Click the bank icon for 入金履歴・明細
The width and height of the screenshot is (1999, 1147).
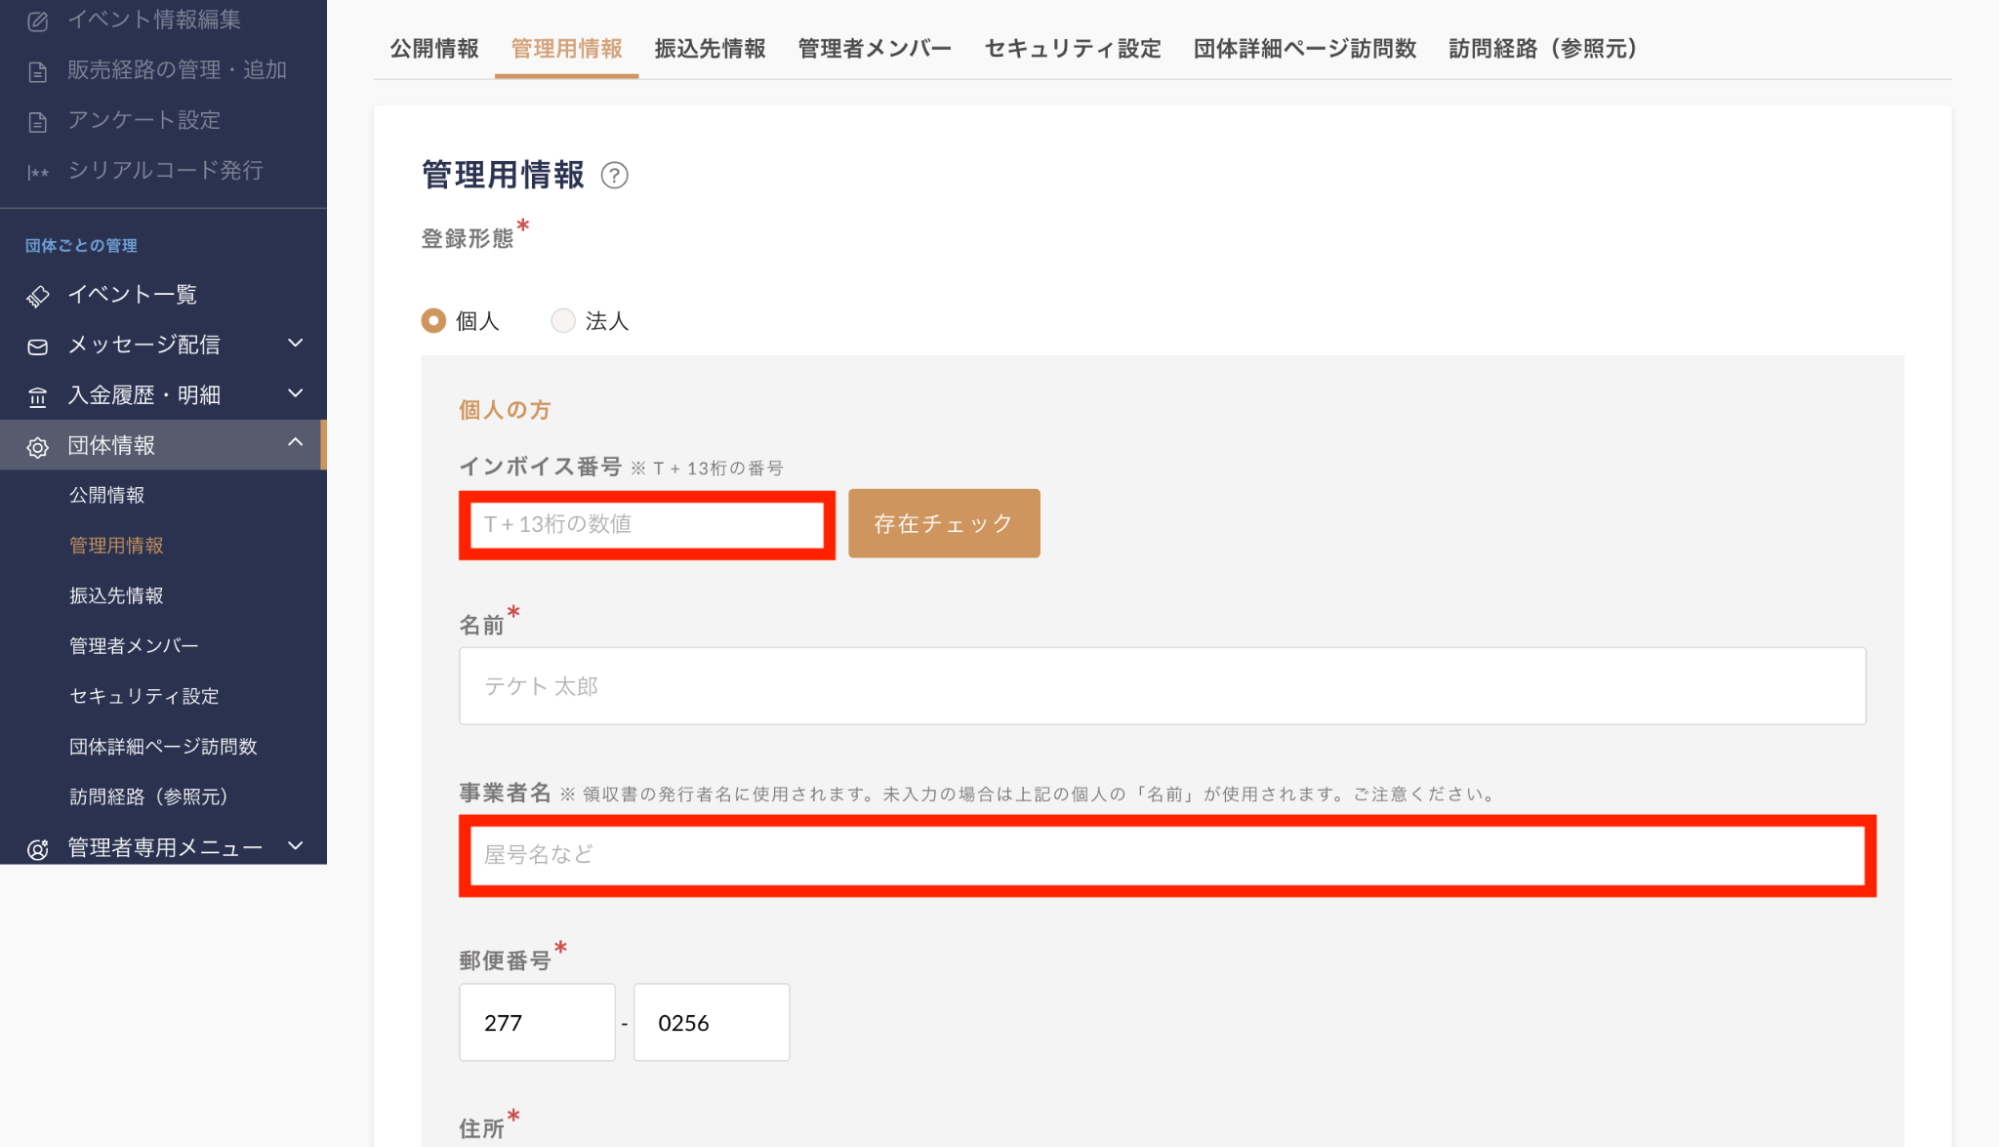pyautogui.click(x=38, y=397)
